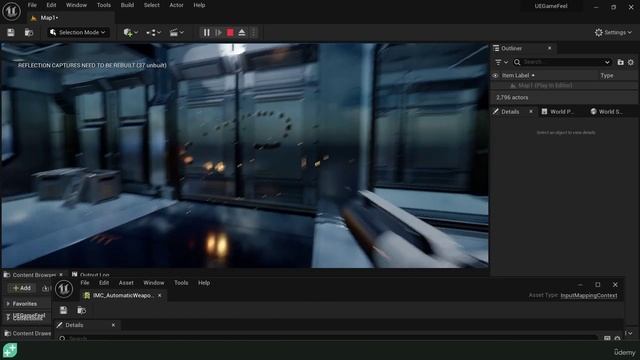Open the Selection Mode dropdown
This screenshot has width=640, height=360.
(78, 32)
